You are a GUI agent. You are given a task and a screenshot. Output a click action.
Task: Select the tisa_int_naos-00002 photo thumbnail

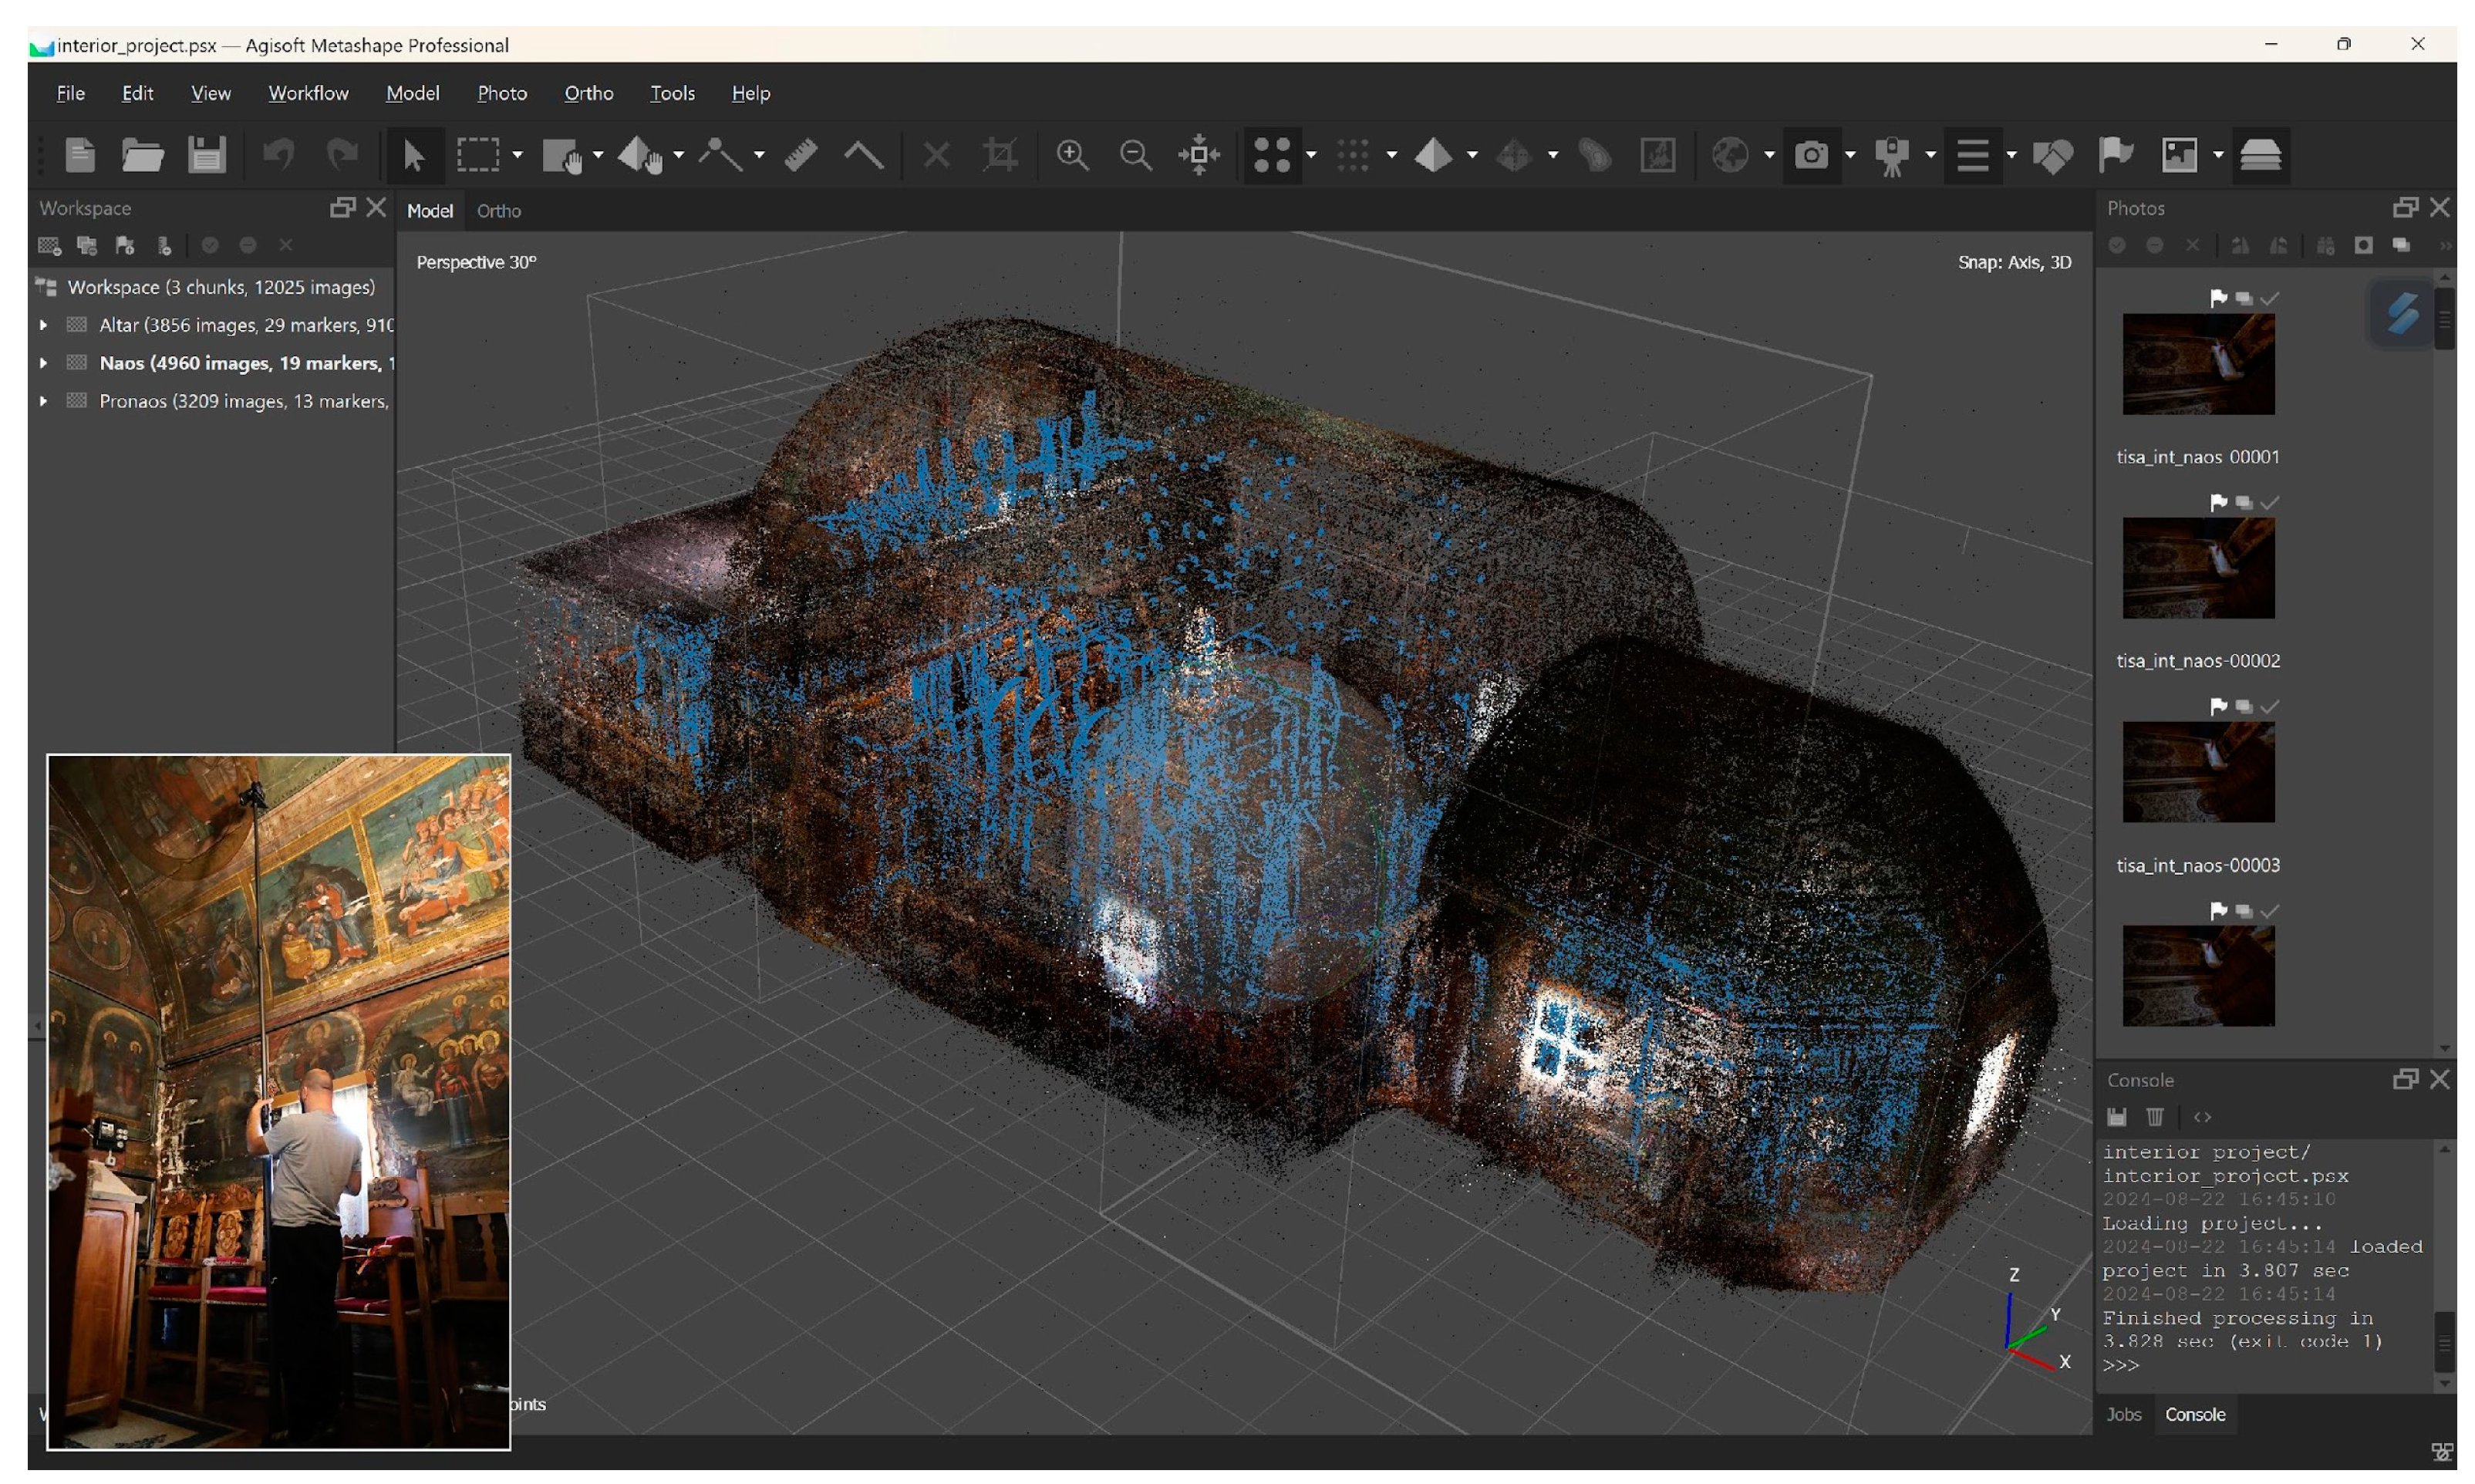point(2198,568)
